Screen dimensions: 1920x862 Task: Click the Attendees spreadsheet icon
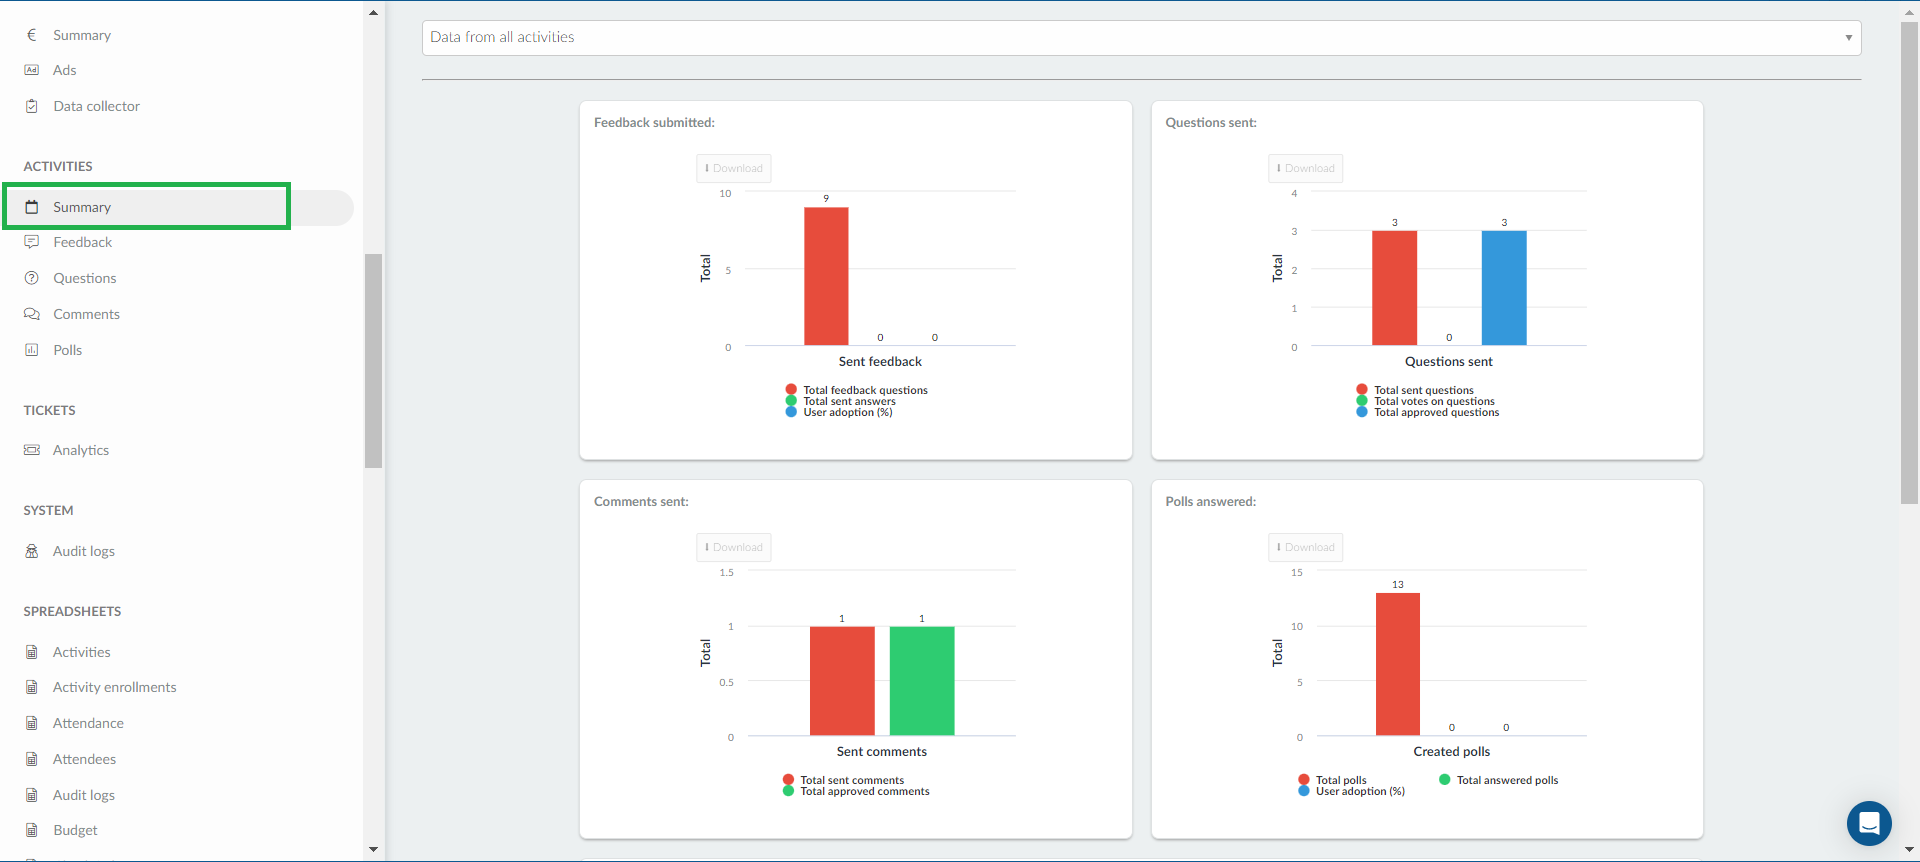[31, 759]
